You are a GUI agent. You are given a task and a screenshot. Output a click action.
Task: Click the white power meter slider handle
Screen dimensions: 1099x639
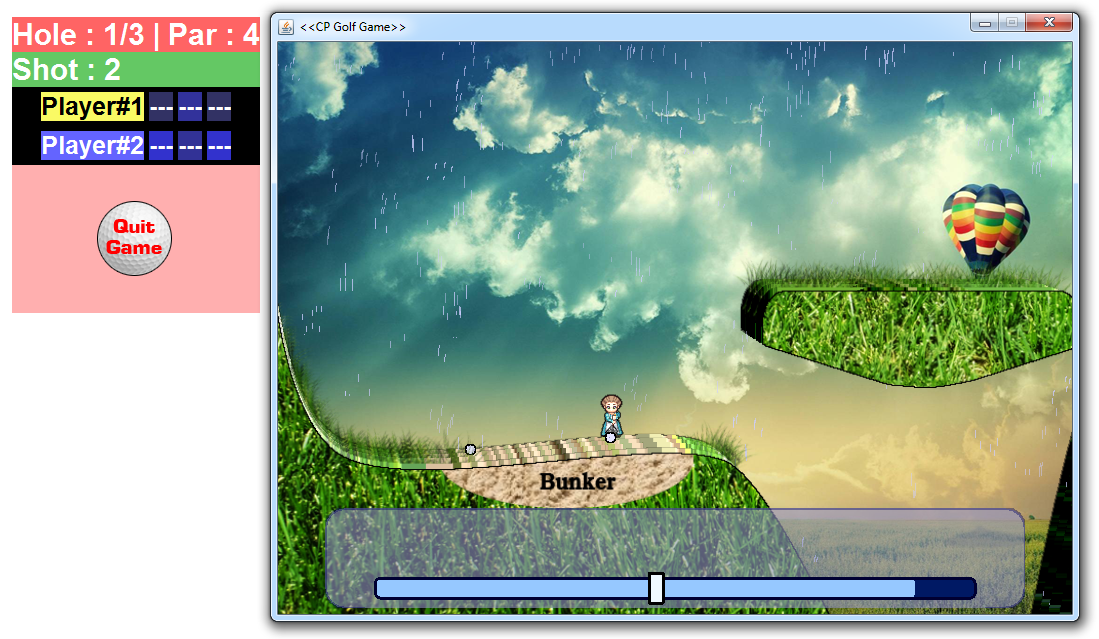[656, 588]
